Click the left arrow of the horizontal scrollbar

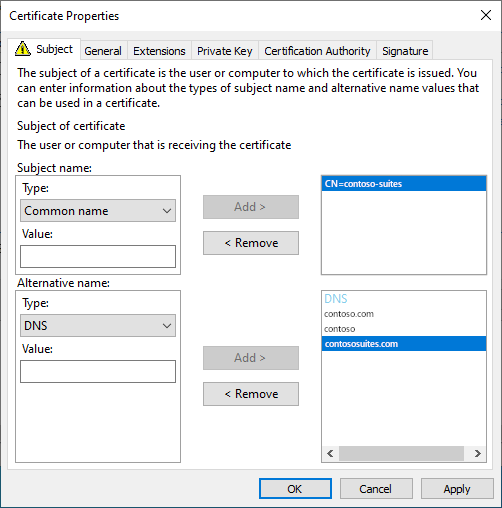[330, 453]
